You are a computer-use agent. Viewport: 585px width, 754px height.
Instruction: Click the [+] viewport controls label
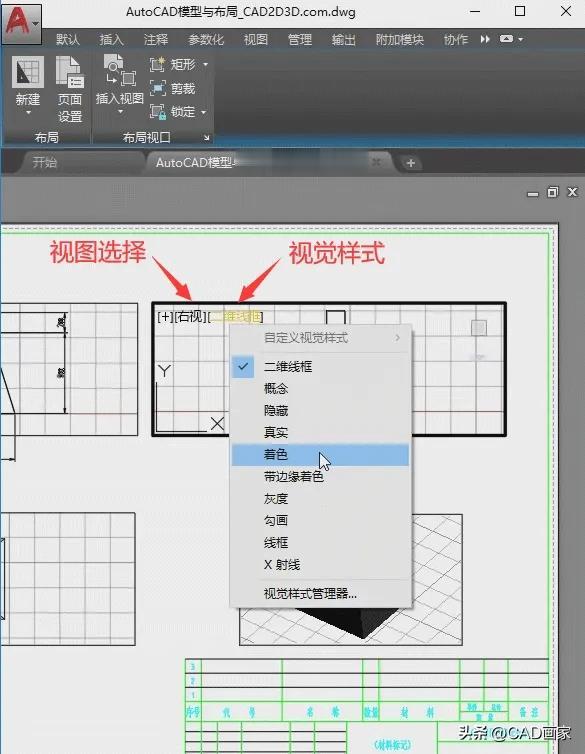tap(165, 317)
